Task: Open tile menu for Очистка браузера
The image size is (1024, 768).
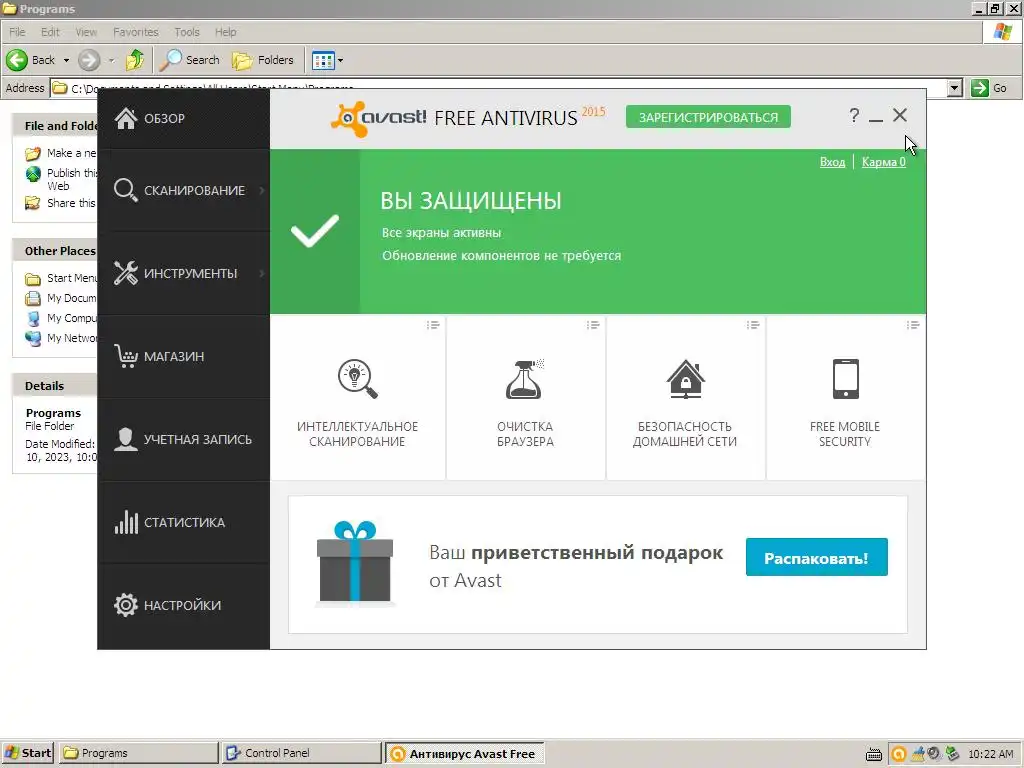Action: pyautogui.click(x=593, y=325)
